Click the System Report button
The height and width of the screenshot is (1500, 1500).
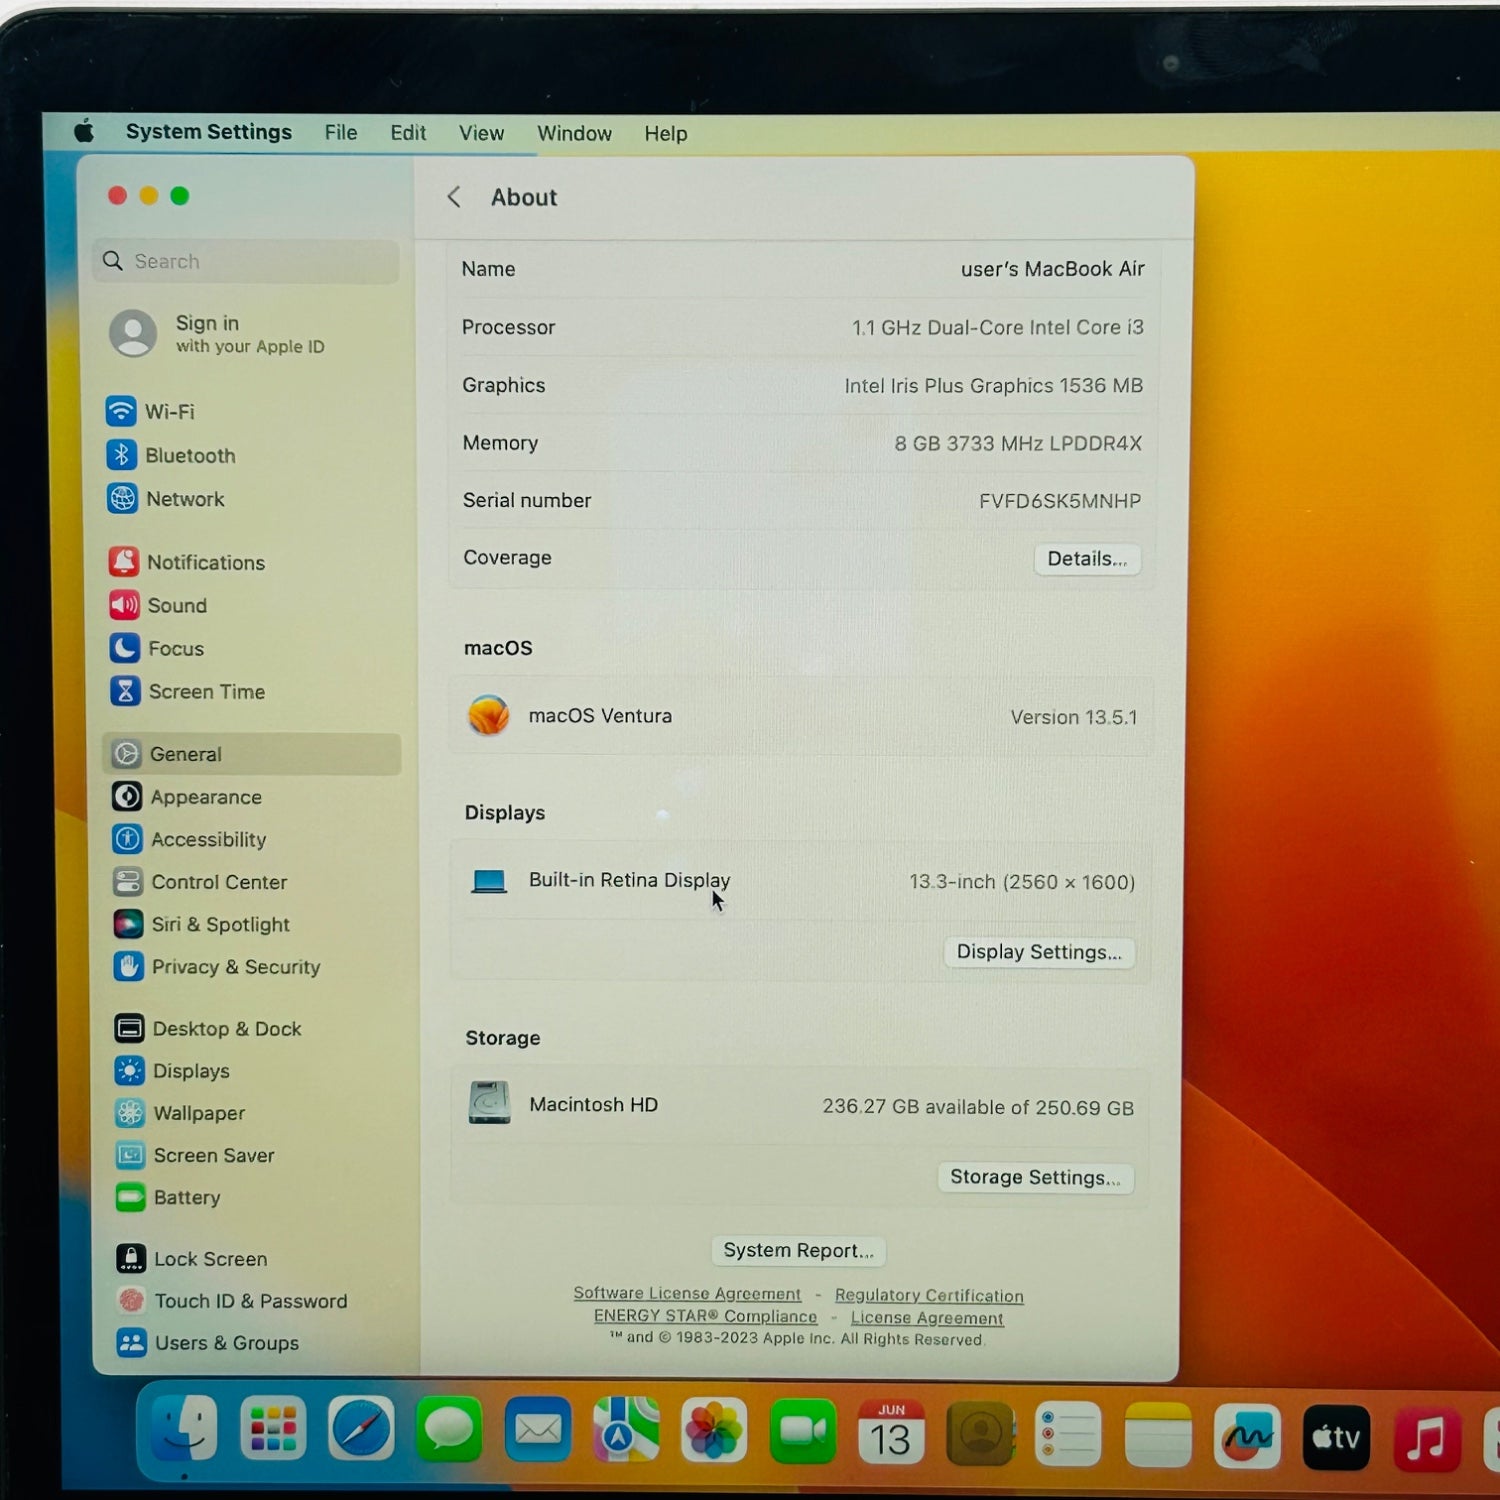pyautogui.click(x=798, y=1250)
